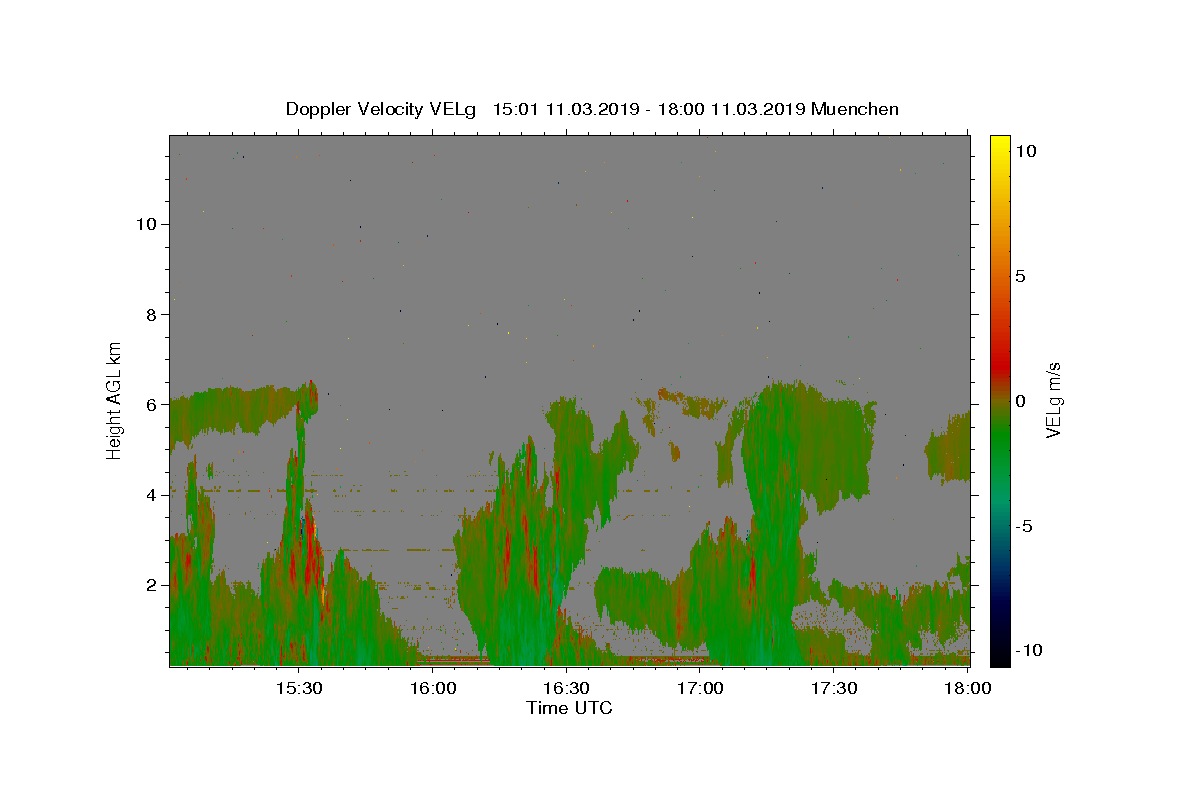Click the colorbar value 0
Viewport: 1200px width, 800px height.
pyautogui.click(x=1020, y=401)
